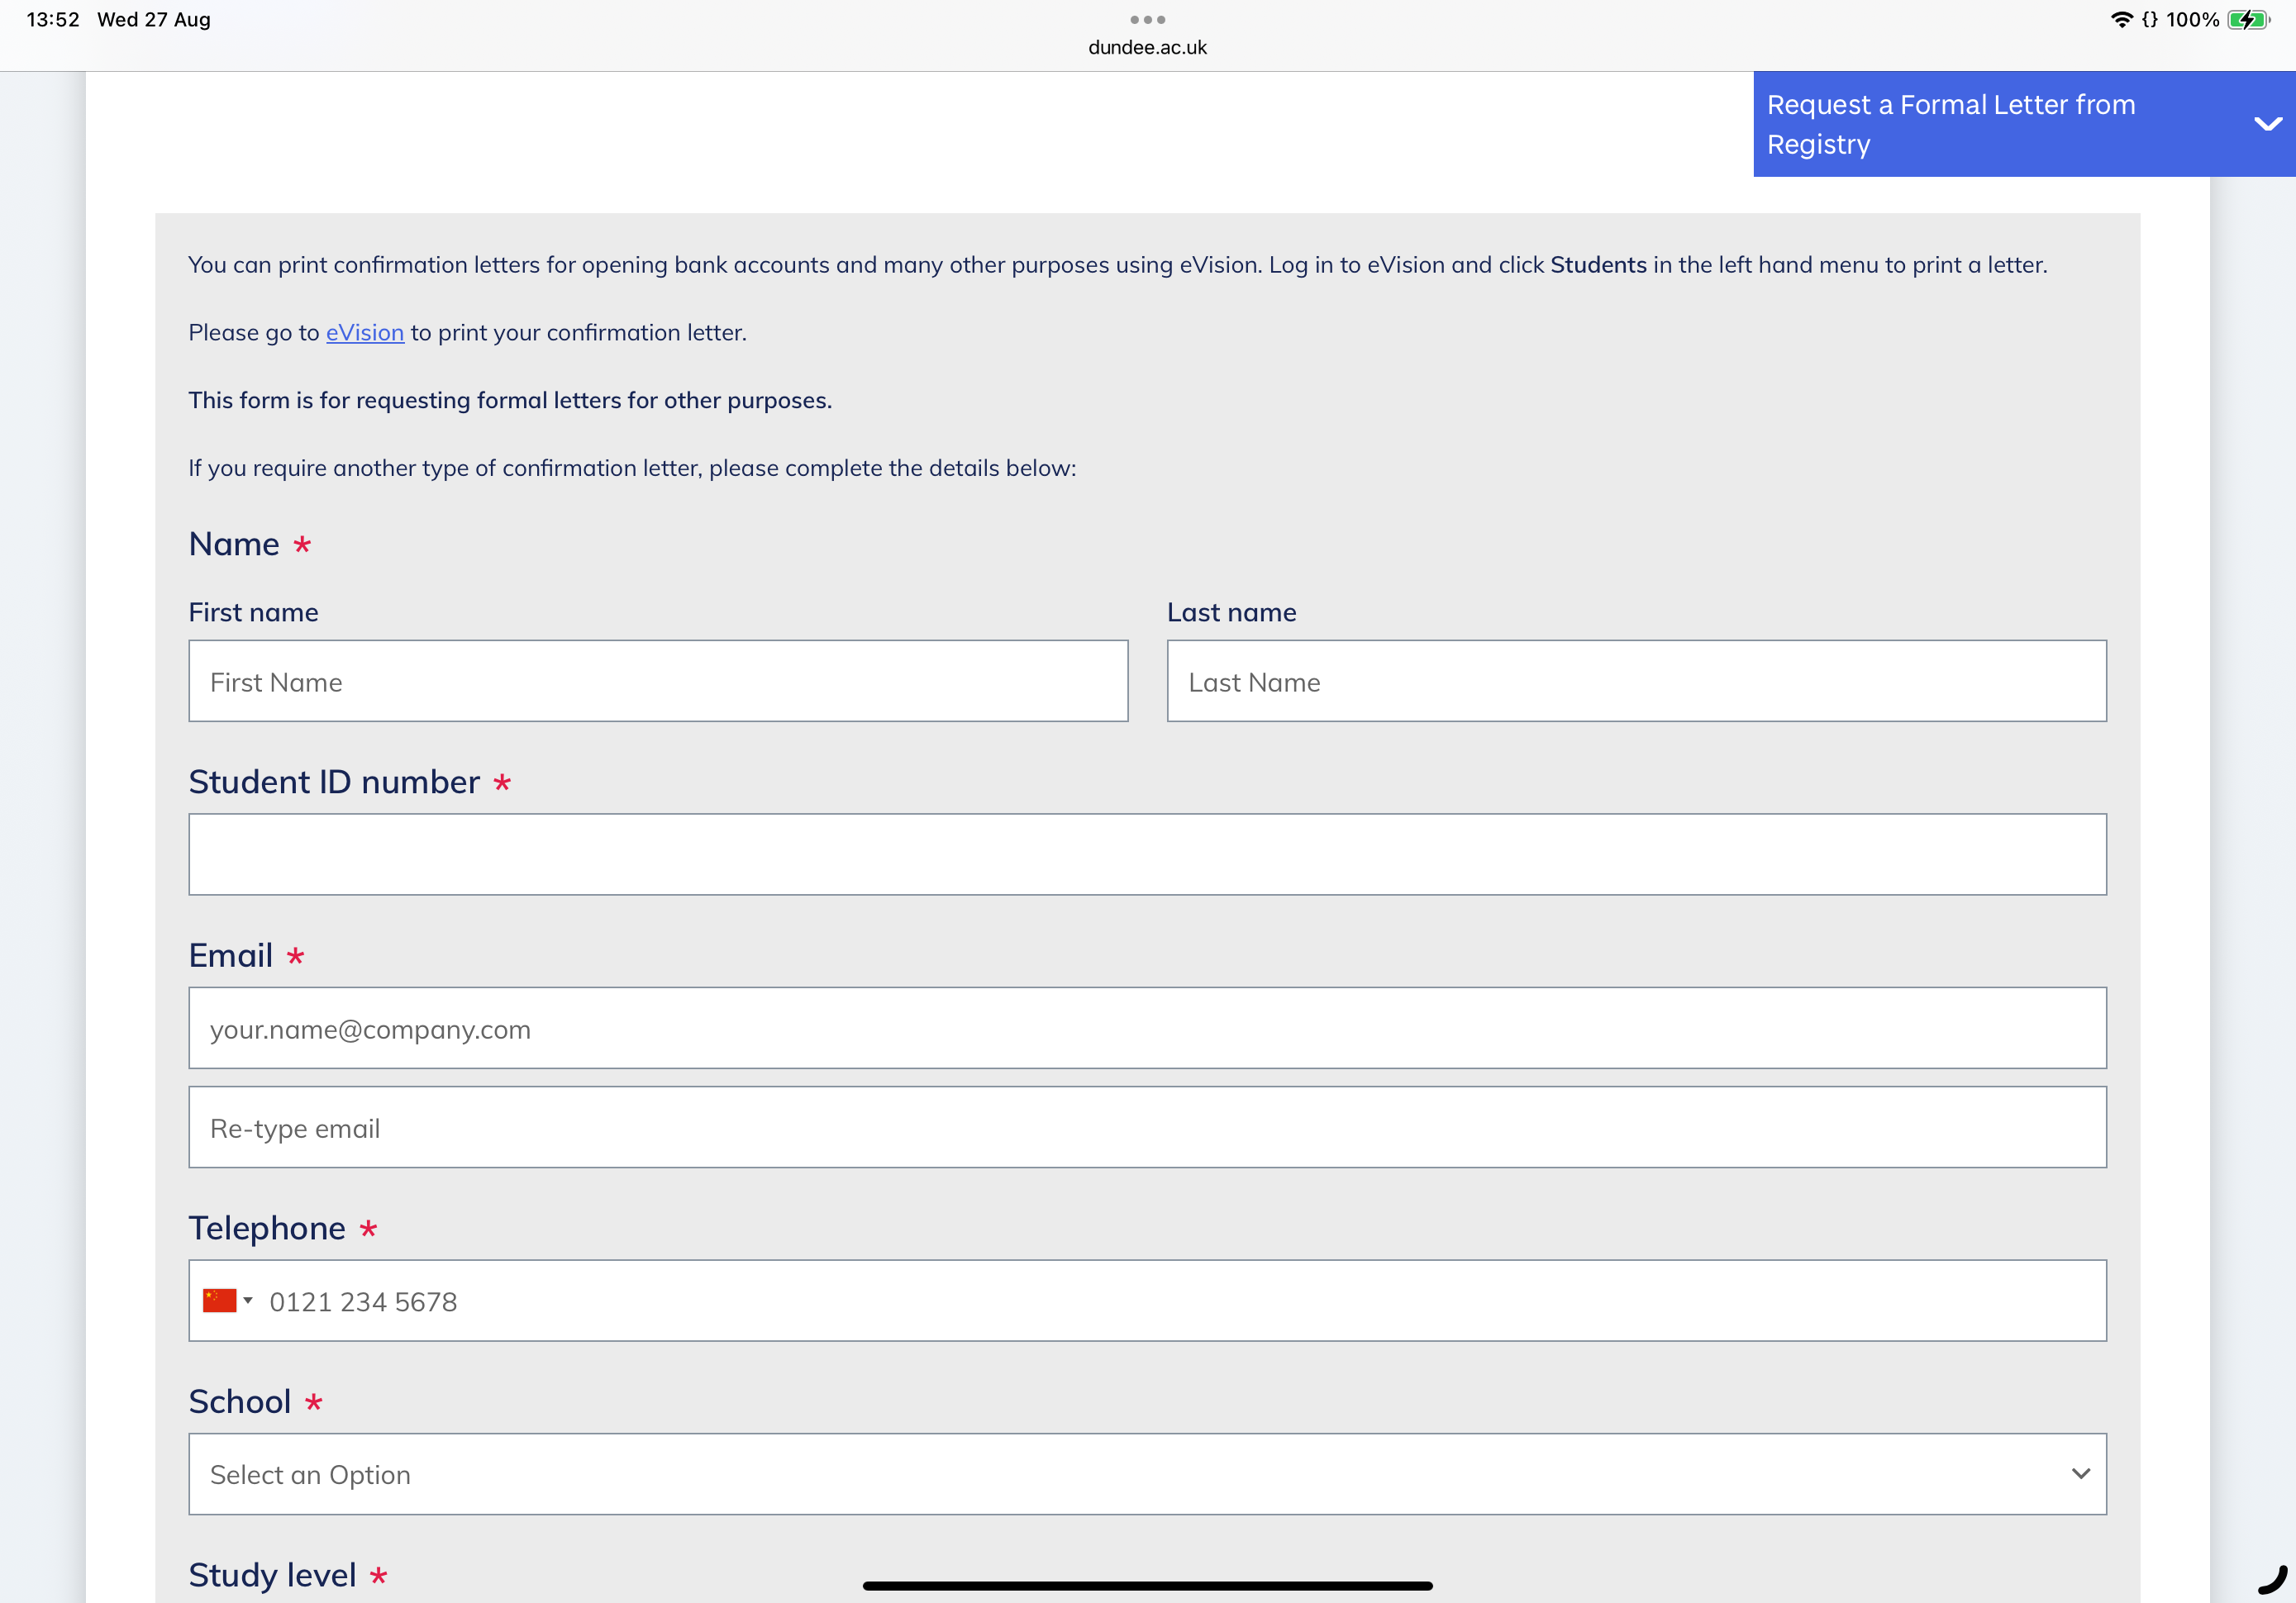Open the telephone country code dropdown arrow
Image resolution: width=2296 pixels, height=1603 pixels.
pos(248,1300)
